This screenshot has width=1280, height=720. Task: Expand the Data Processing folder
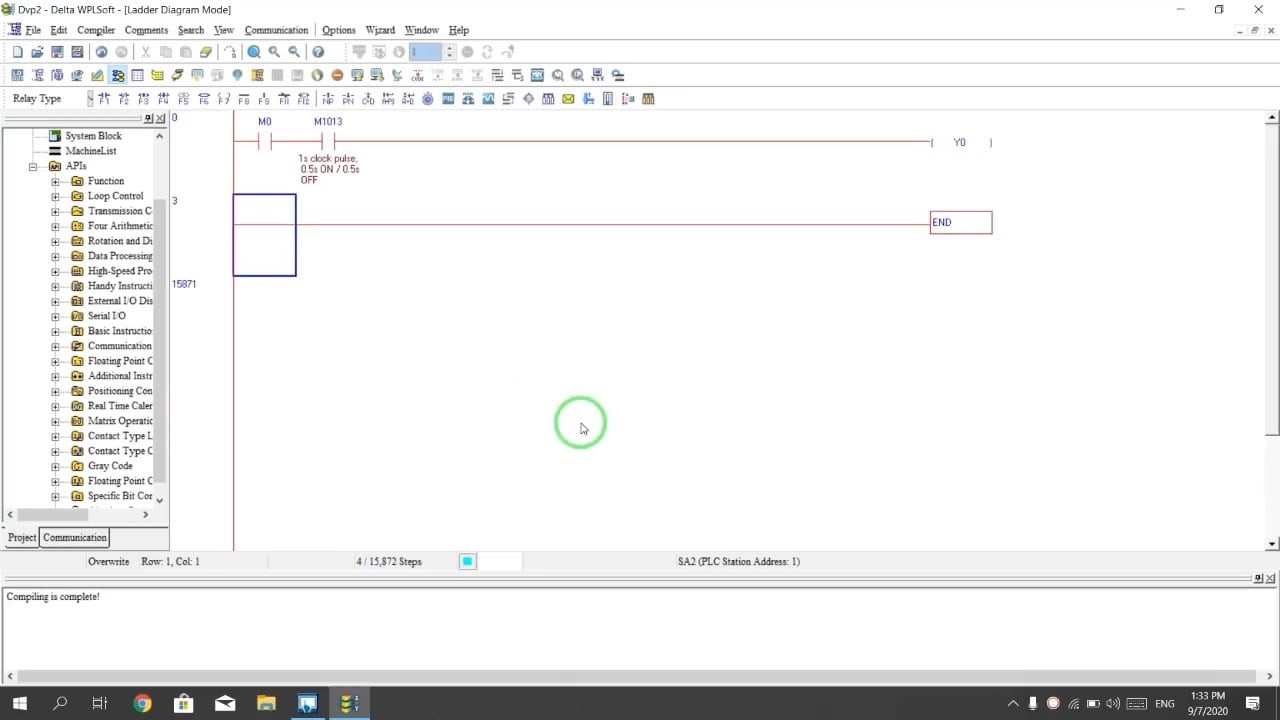click(x=55, y=256)
